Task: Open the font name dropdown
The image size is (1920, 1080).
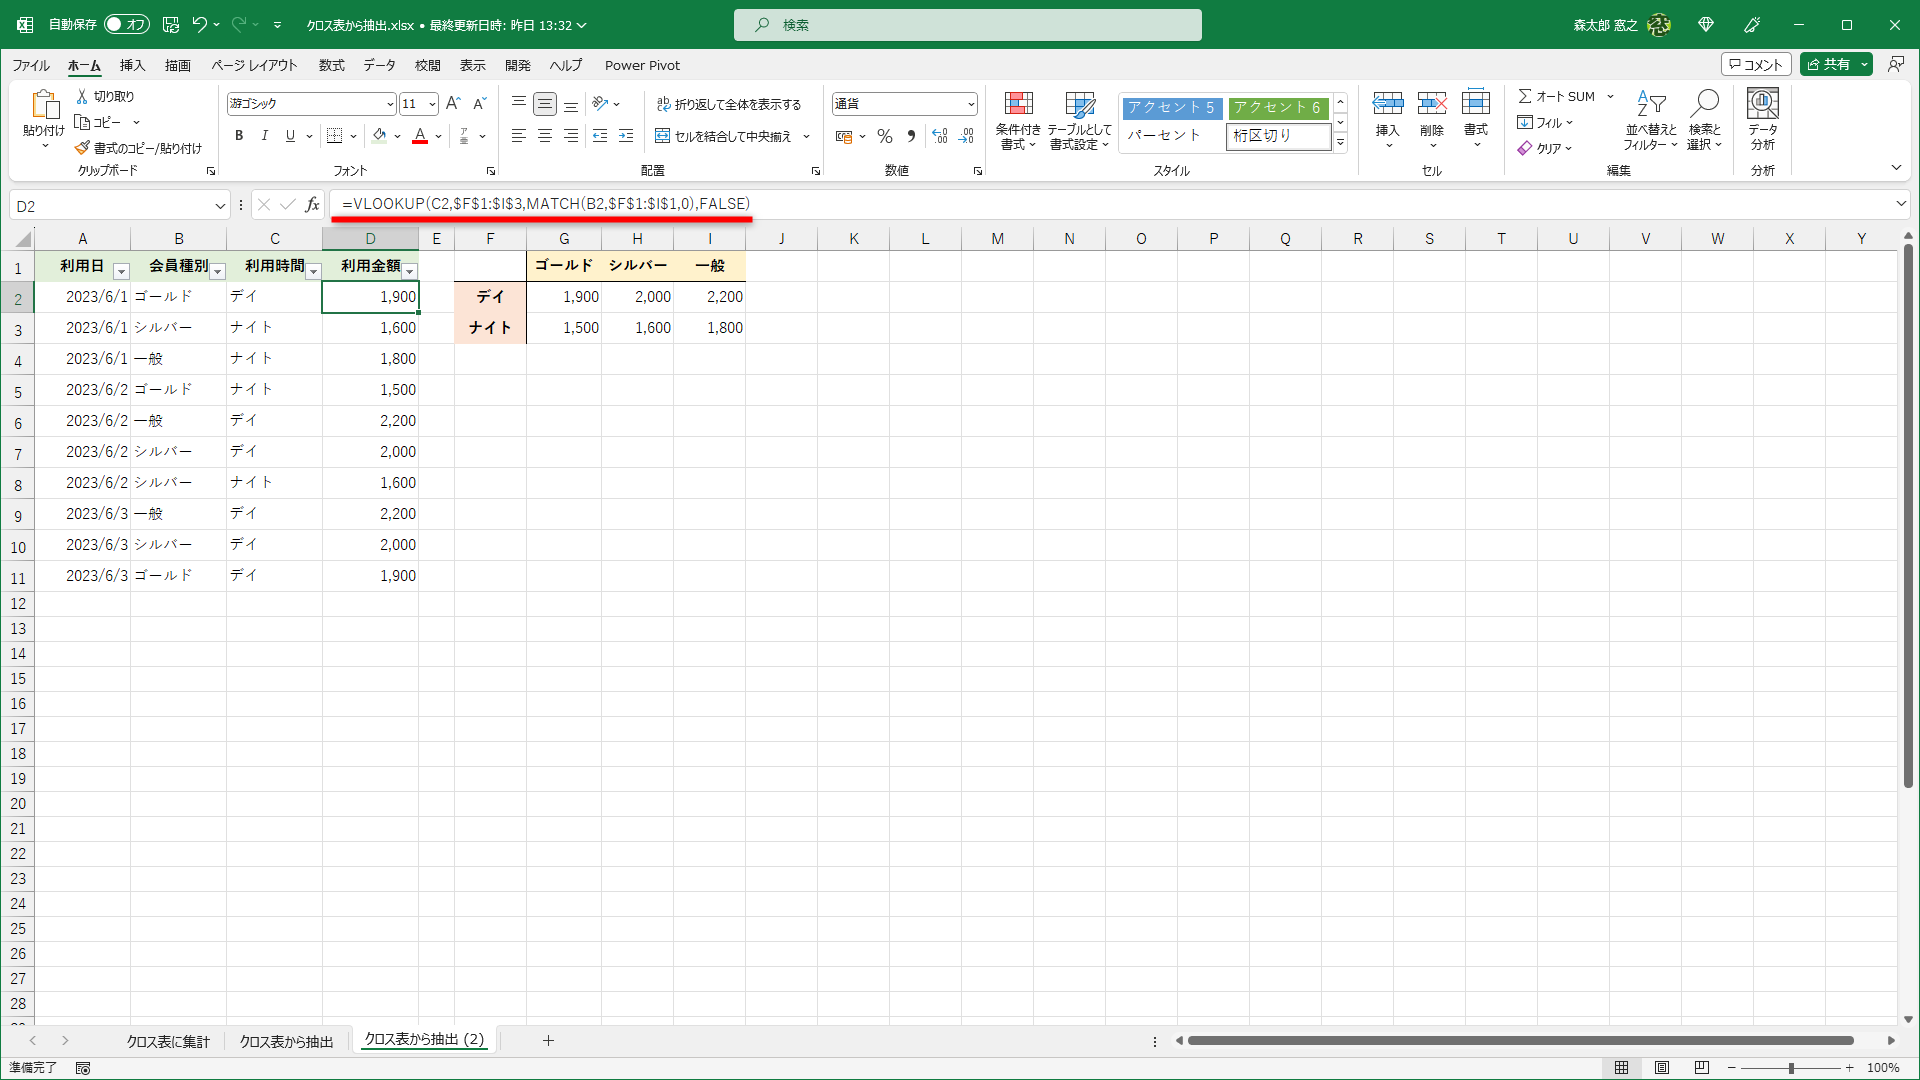Action: click(389, 103)
